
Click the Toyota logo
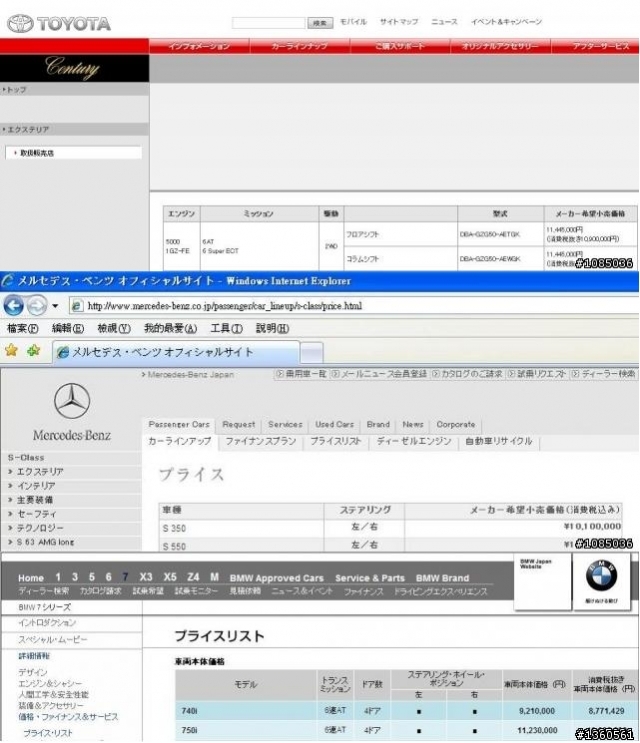[59, 23]
